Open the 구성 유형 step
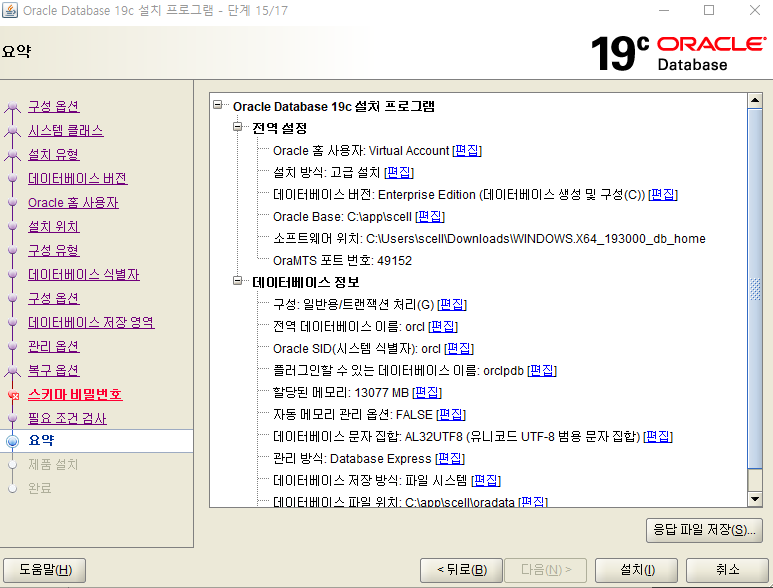The width and height of the screenshot is (773, 588). 53,250
